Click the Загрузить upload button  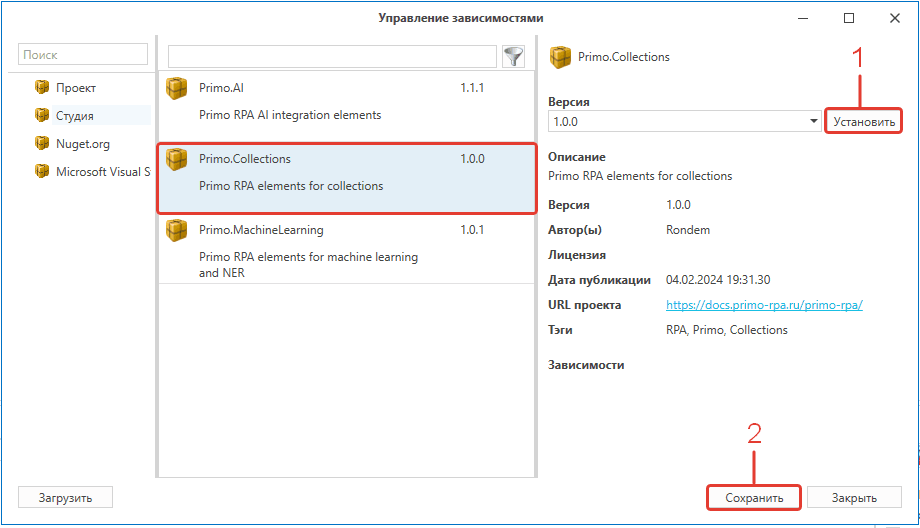coord(65,497)
